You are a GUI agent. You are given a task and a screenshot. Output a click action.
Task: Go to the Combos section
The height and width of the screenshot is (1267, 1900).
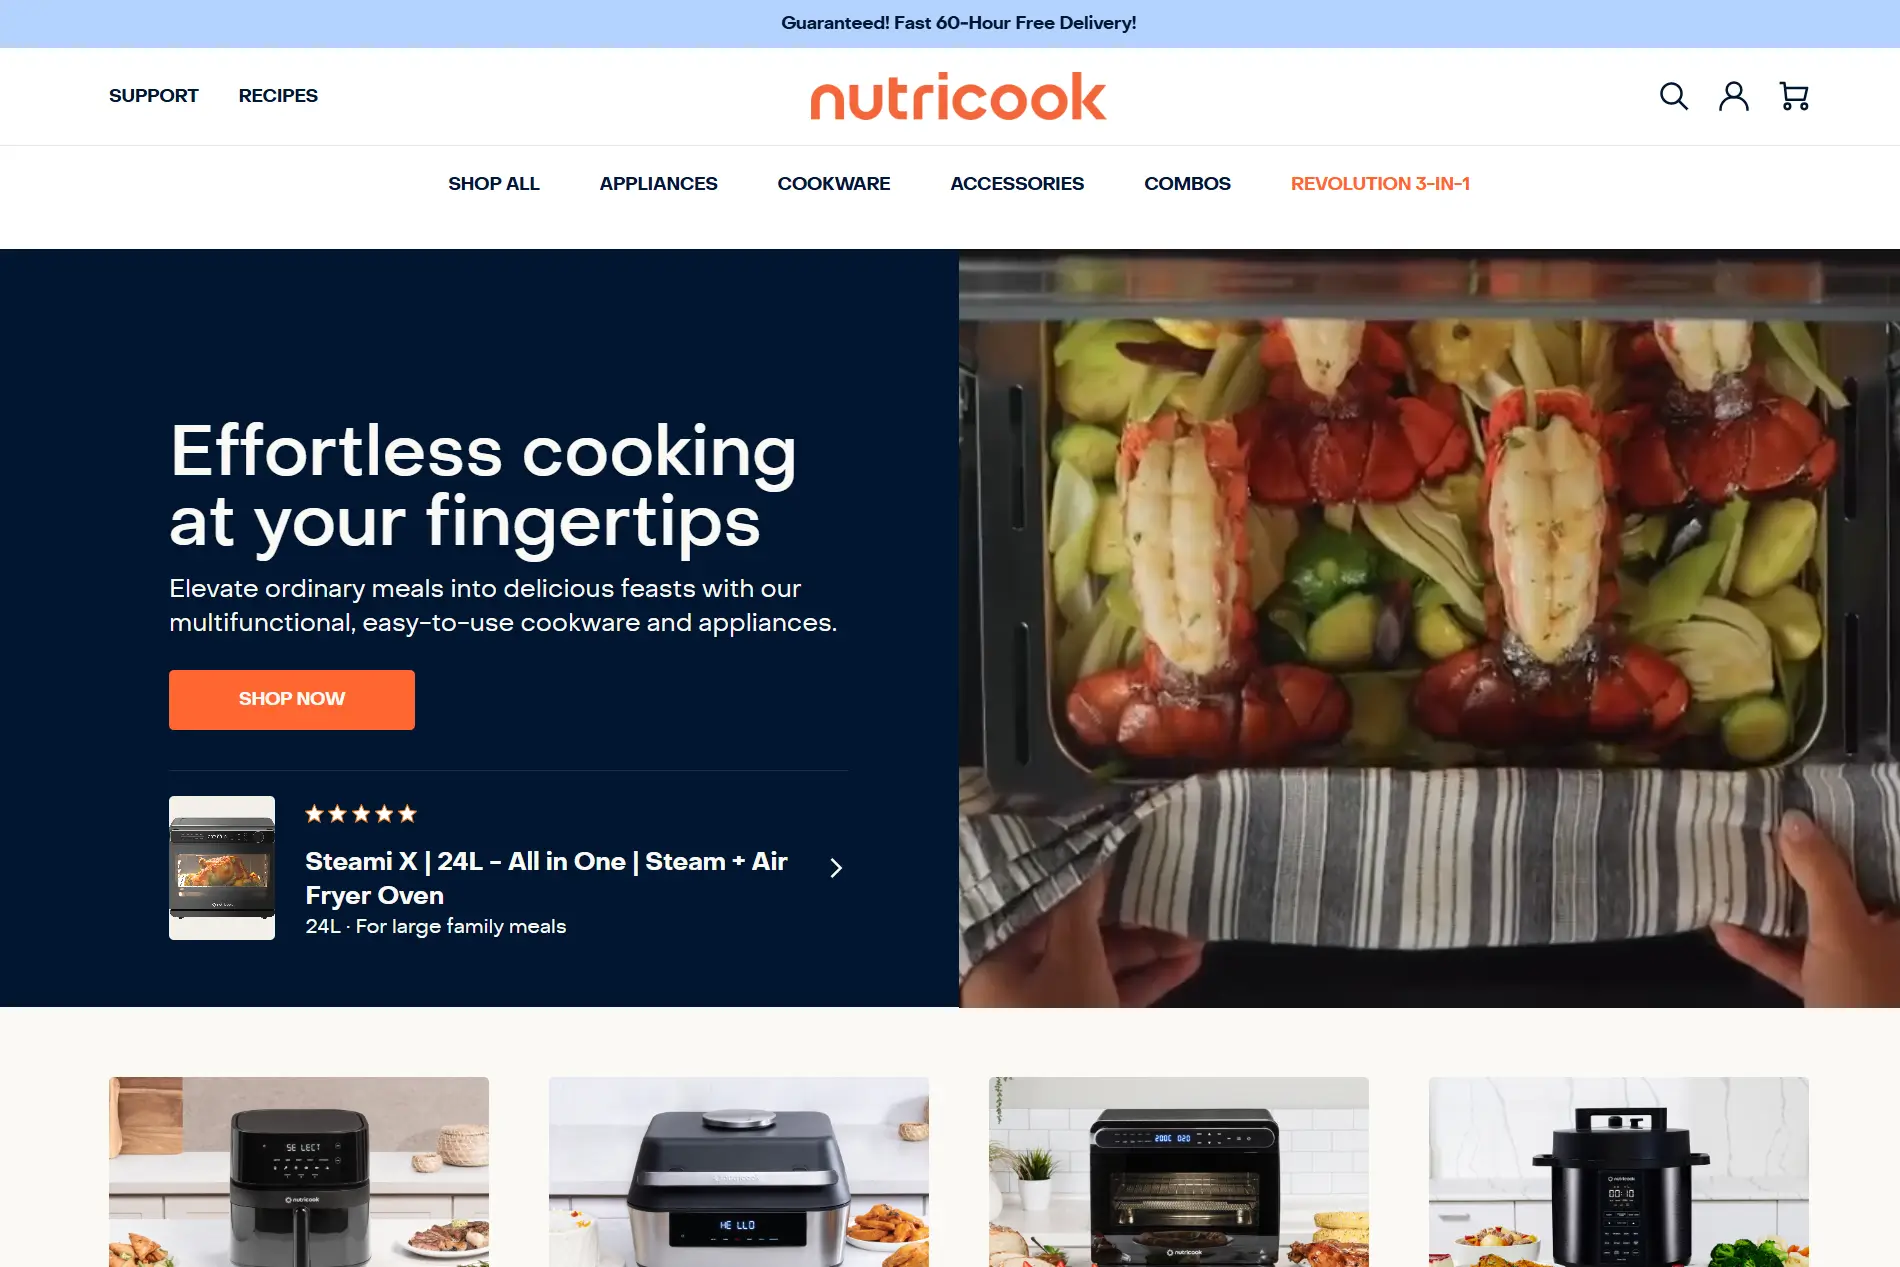1187,184
